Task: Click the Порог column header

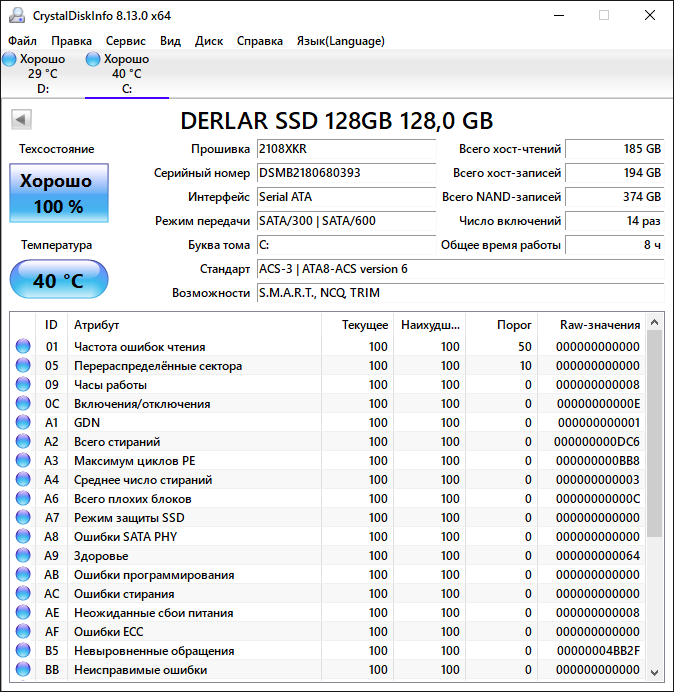Action: [502, 325]
